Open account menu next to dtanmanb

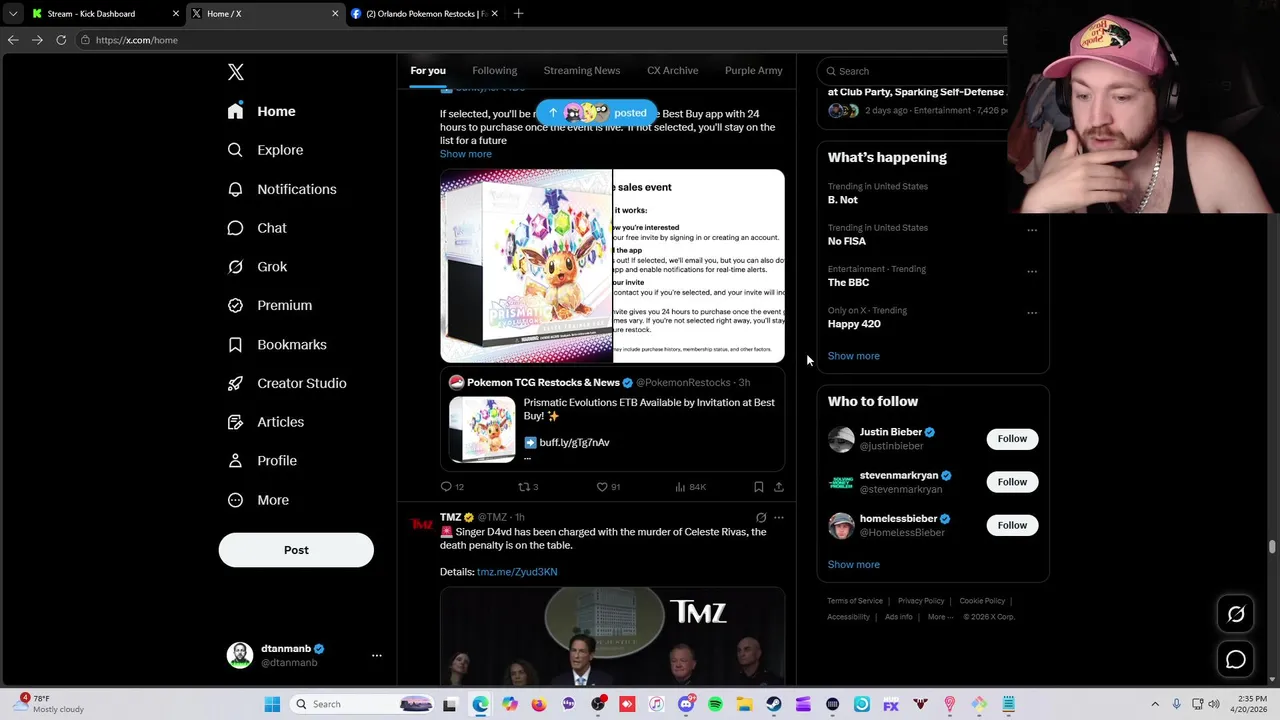tap(377, 655)
